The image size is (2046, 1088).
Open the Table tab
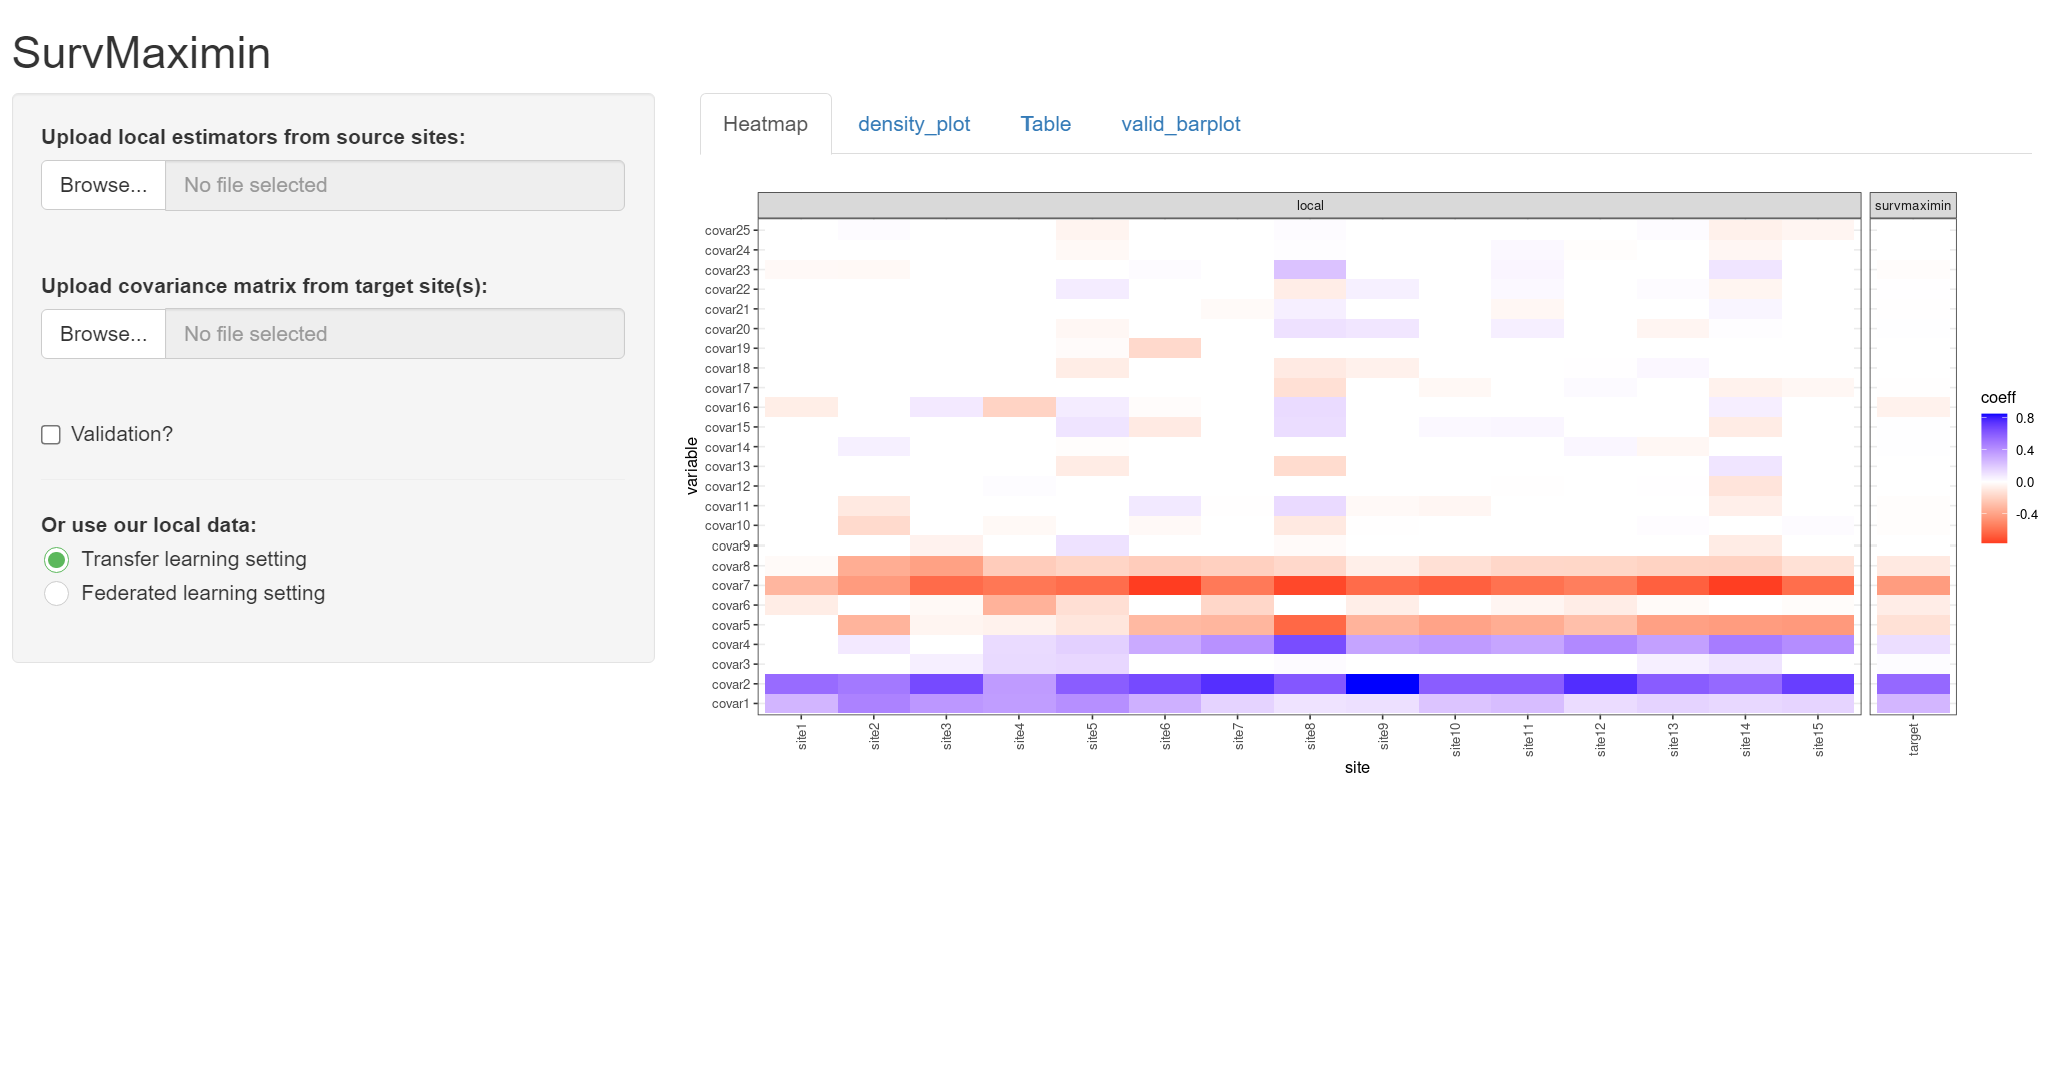[x=1045, y=124]
